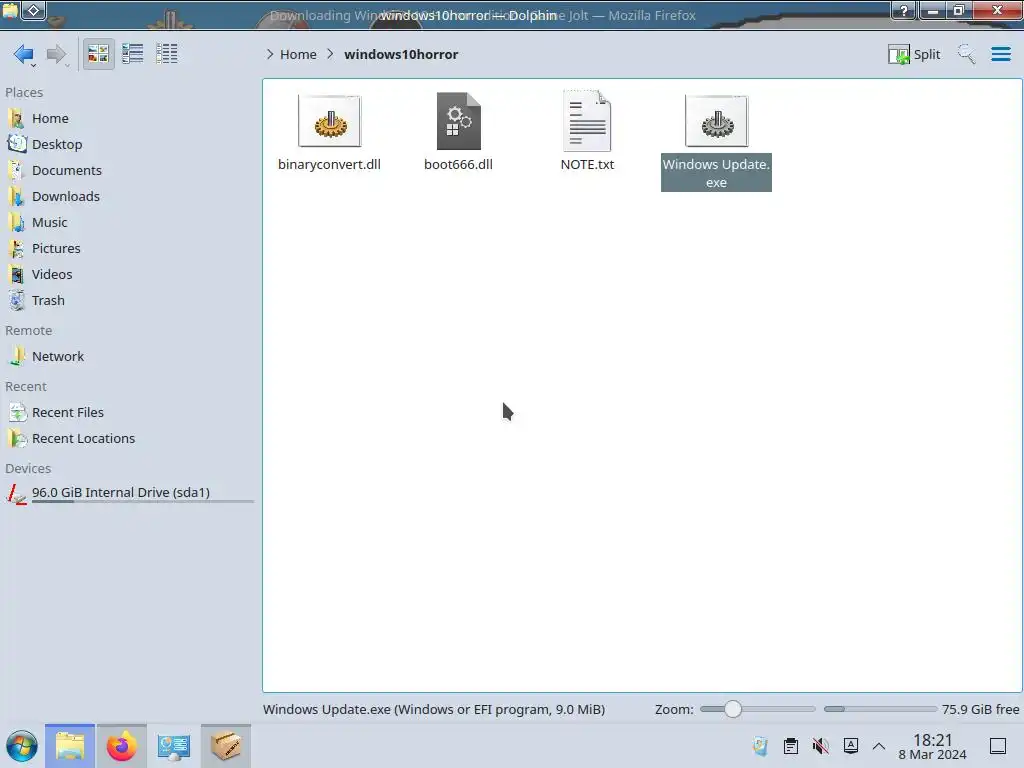
Task: Click the muted volume tray icon
Action: tap(821, 746)
